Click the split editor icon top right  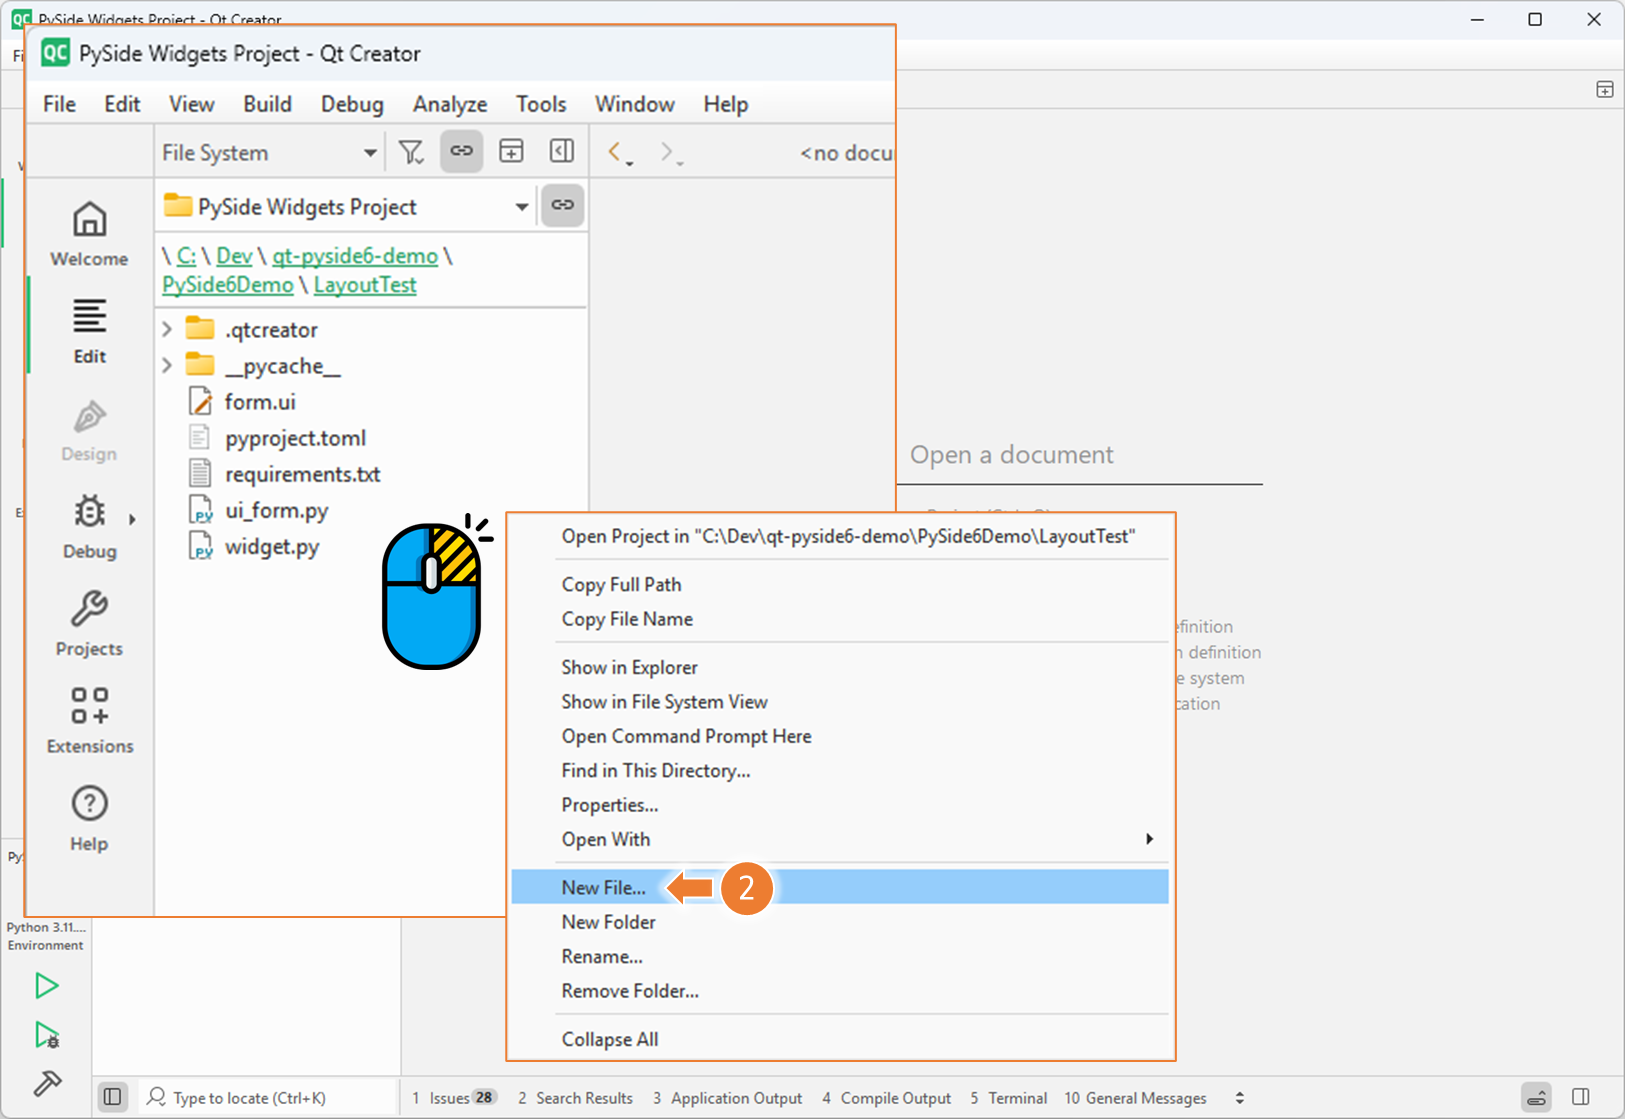(x=1605, y=90)
